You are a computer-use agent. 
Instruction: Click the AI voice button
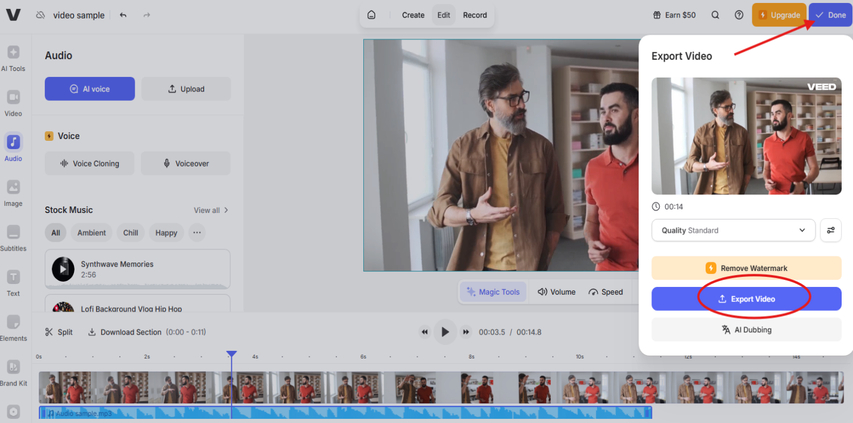(90, 89)
